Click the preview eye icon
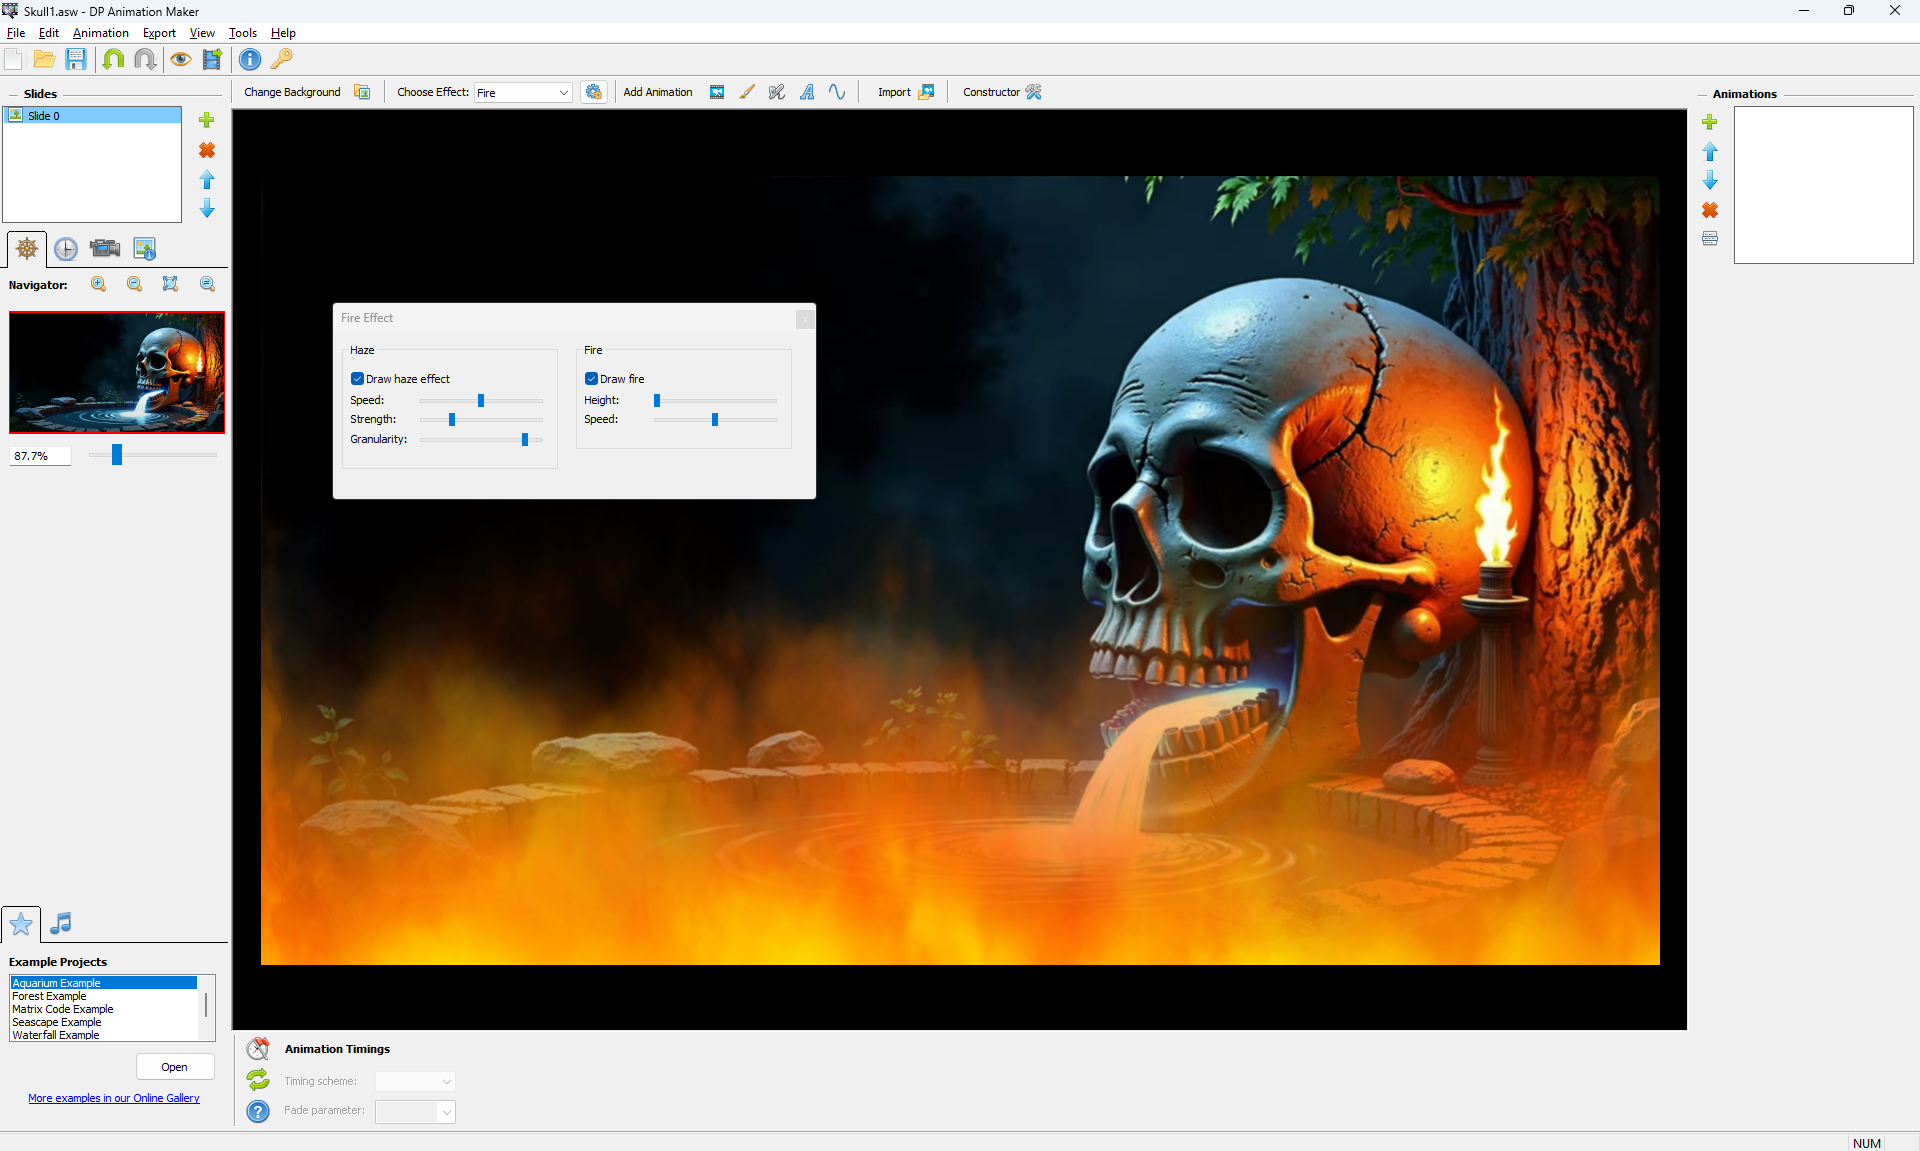 click(180, 59)
